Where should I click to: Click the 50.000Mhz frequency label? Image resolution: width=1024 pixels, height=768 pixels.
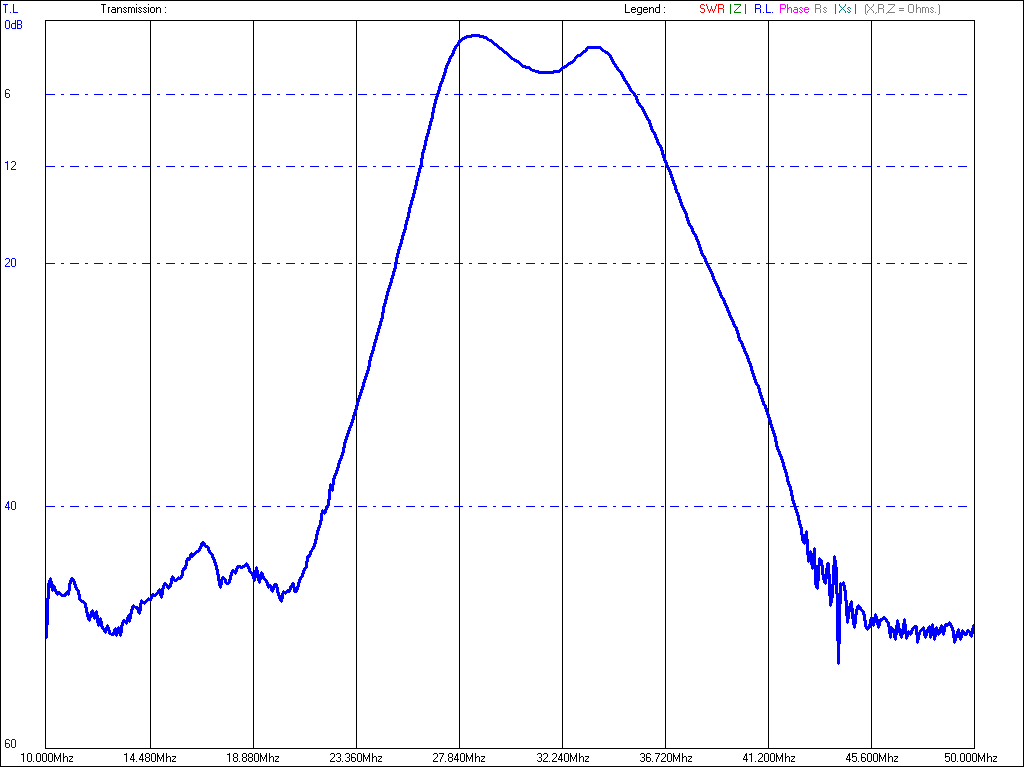(970, 758)
